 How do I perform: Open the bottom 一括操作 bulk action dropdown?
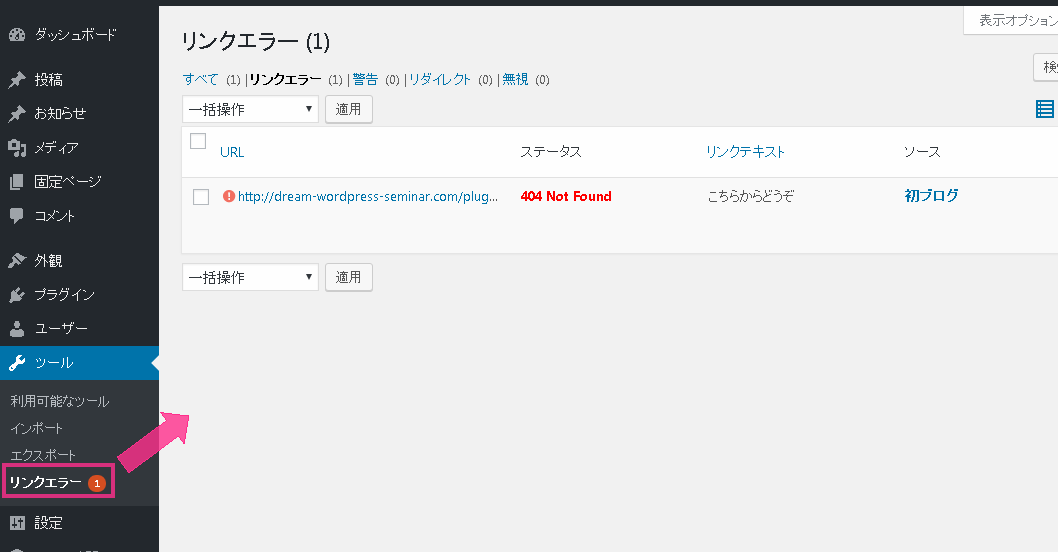pyautogui.click(x=250, y=277)
